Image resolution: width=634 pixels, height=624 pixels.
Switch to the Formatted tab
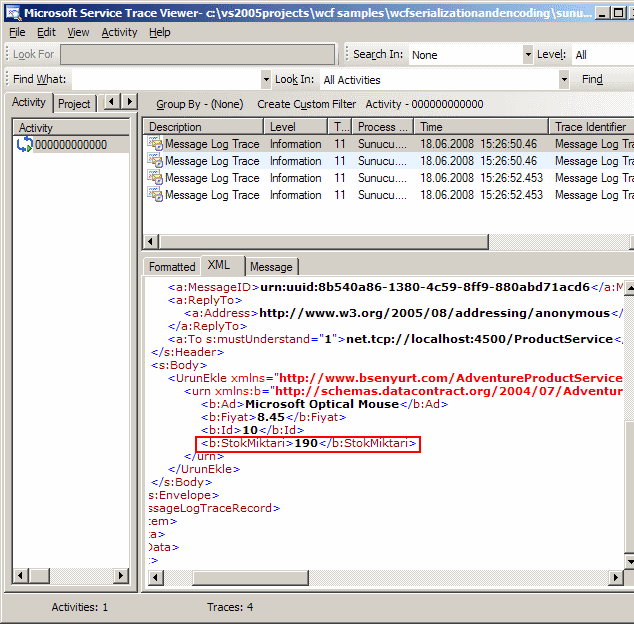pos(172,267)
